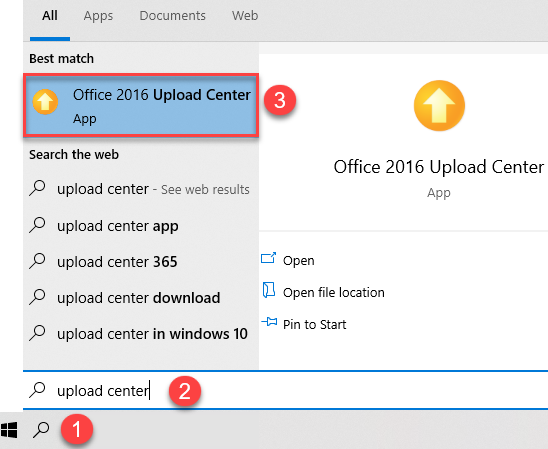This screenshot has height=449, width=548.
Task: Select 'upload center - See web results' suggestion
Action: coord(141,189)
